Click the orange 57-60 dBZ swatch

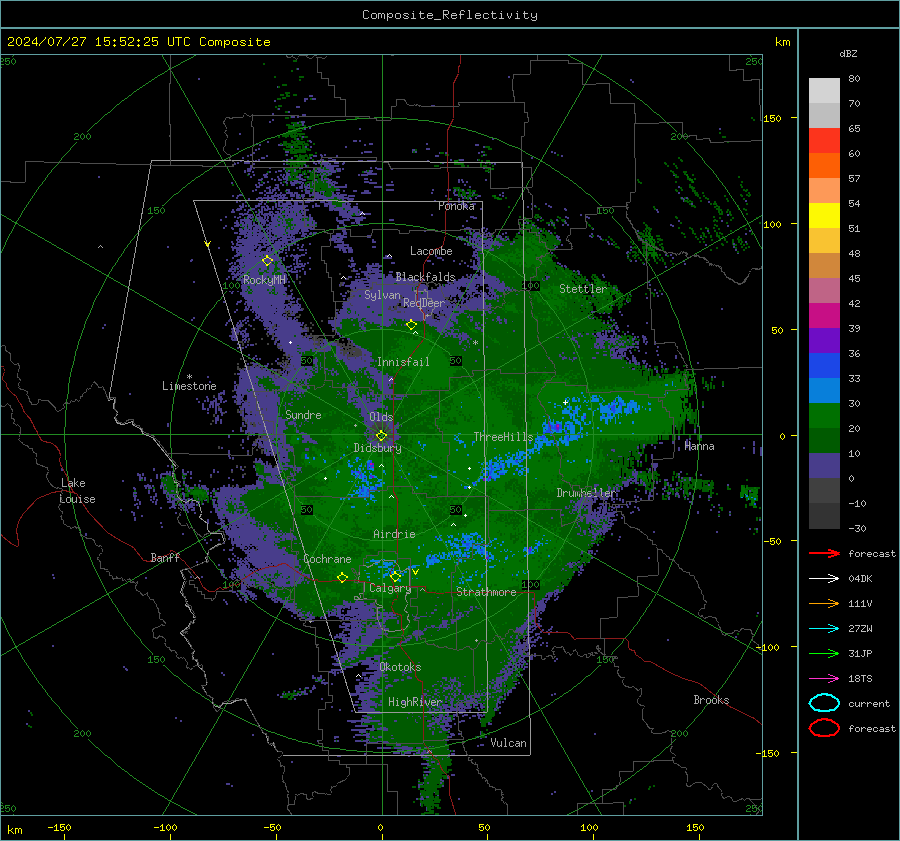[x=824, y=166]
